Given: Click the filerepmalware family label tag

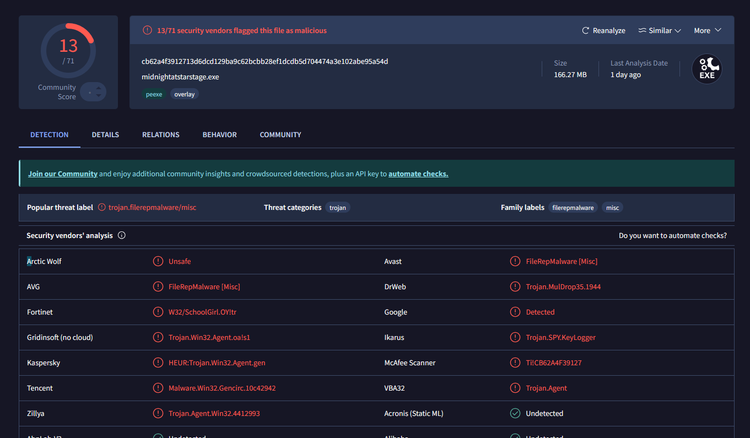Looking at the screenshot, I should pos(573,208).
